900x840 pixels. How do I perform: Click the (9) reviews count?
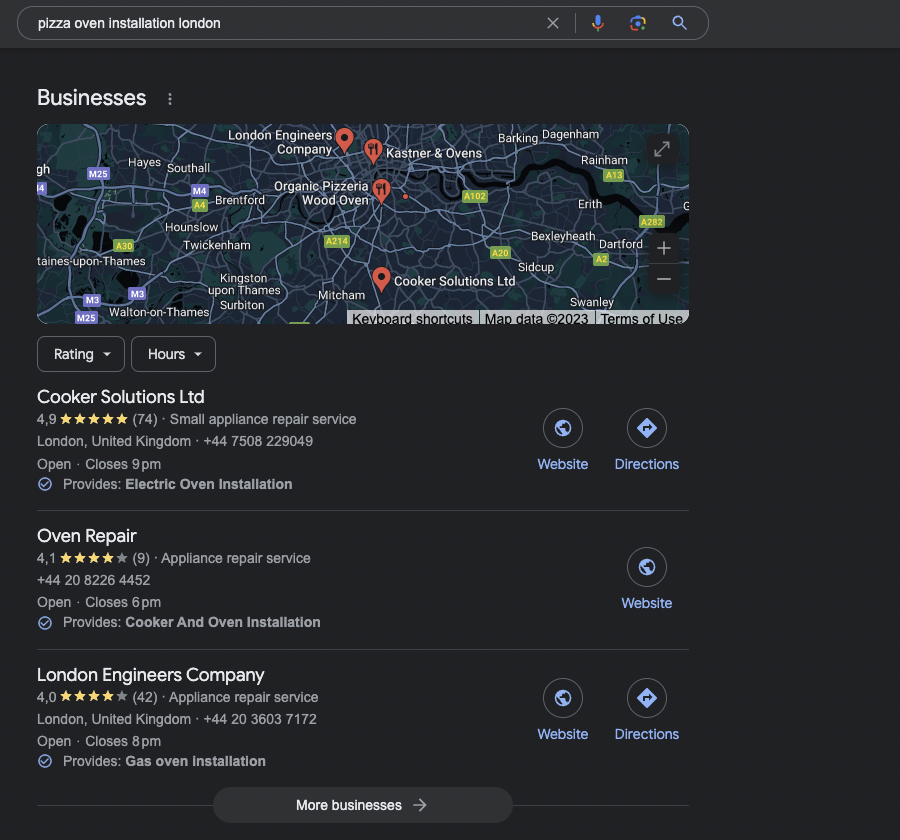coord(141,559)
